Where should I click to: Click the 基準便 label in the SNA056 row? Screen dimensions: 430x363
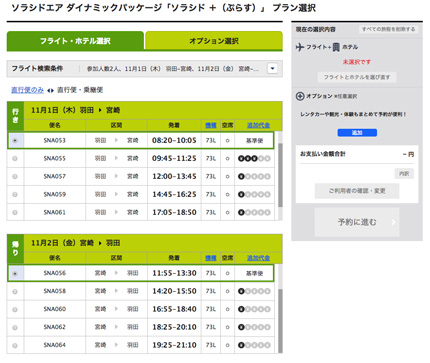255,273
